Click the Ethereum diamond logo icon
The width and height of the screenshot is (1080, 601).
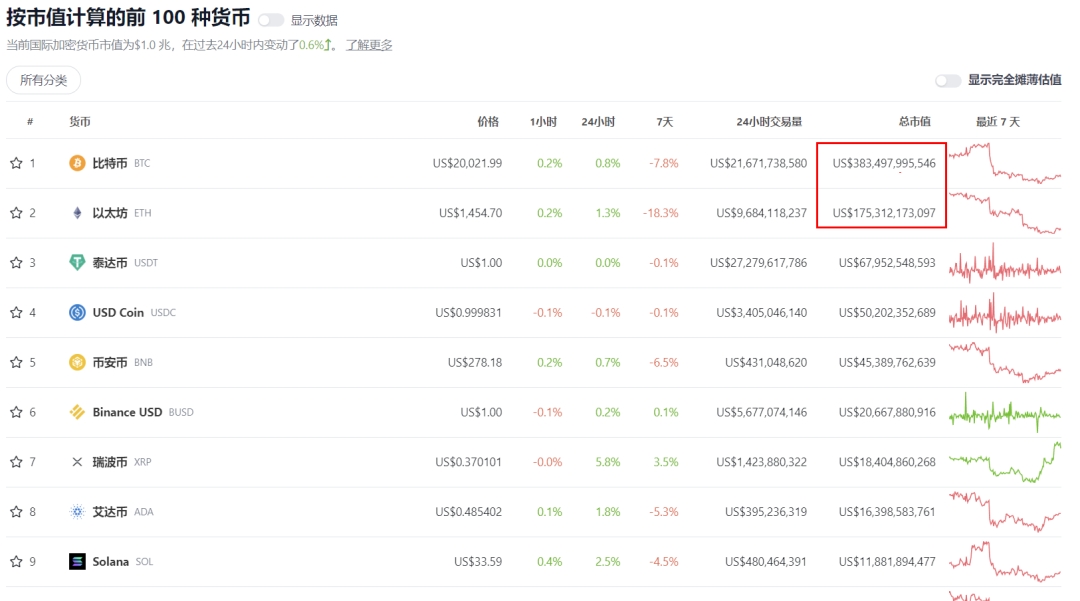point(77,213)
